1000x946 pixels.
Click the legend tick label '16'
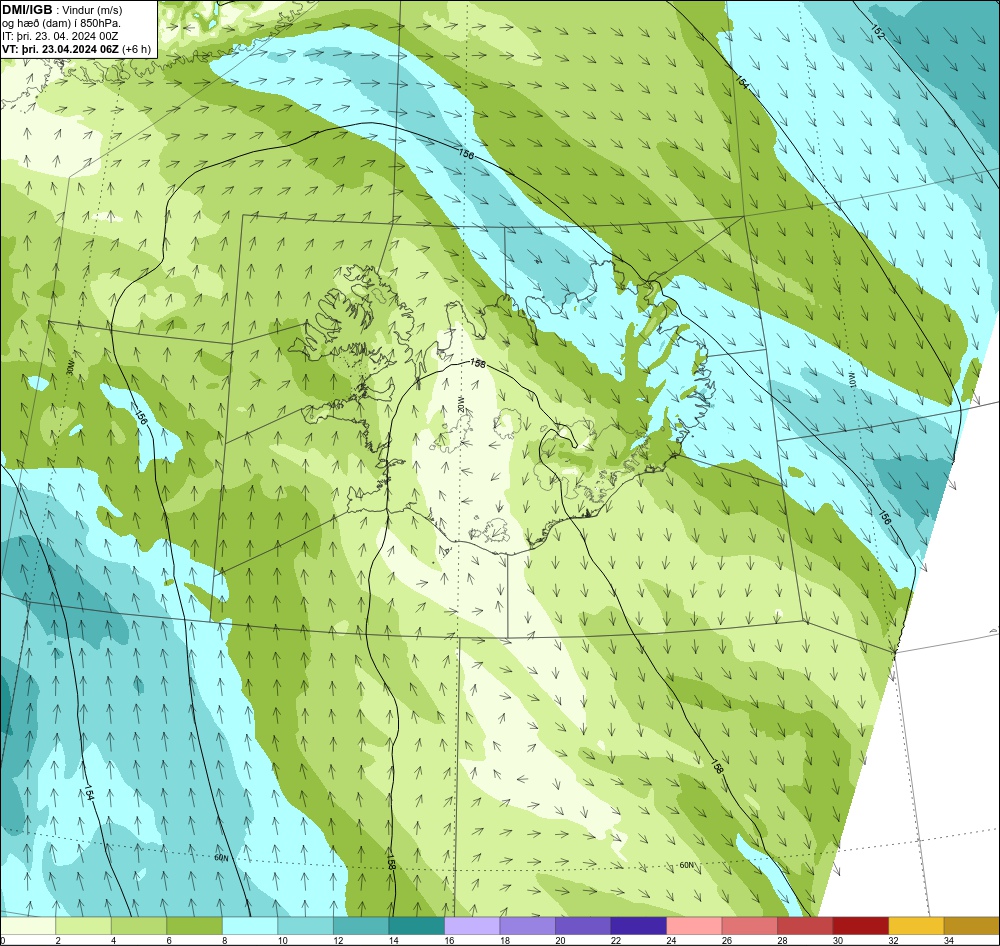pyautogui.click(x=449, y=940)
